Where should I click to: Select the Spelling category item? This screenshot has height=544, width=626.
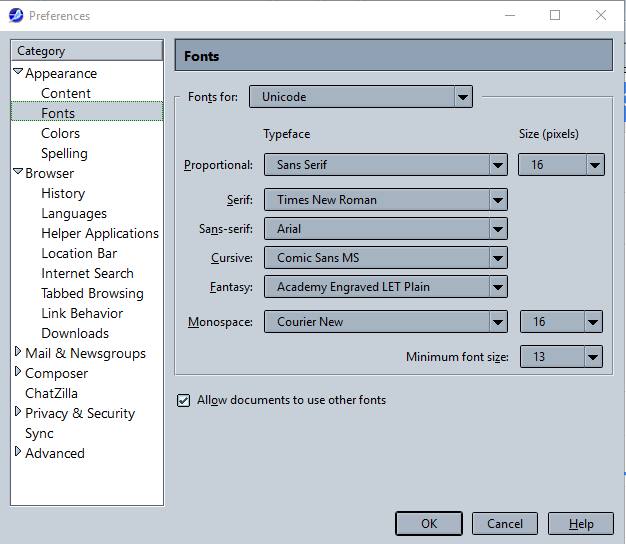coord(64,153)
